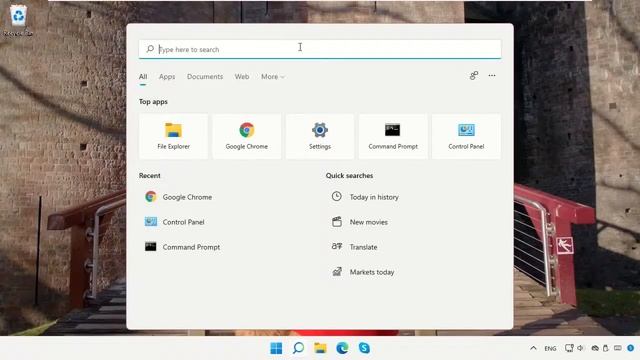Click the magnifier icon in the search box
This screenshot has height=360, width=640.
pos(150,49)
